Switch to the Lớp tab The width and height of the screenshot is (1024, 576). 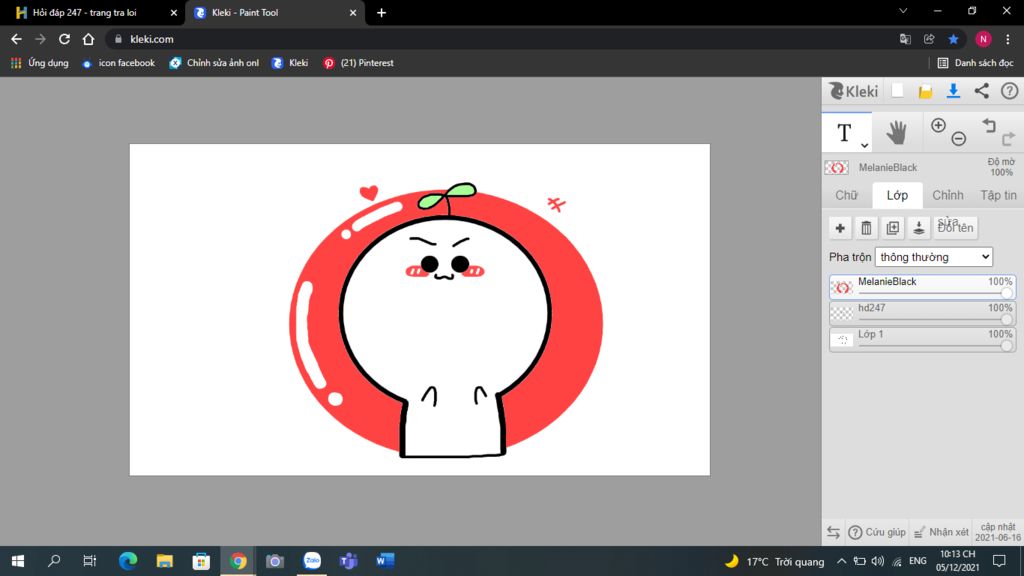(x=897, y=195)
